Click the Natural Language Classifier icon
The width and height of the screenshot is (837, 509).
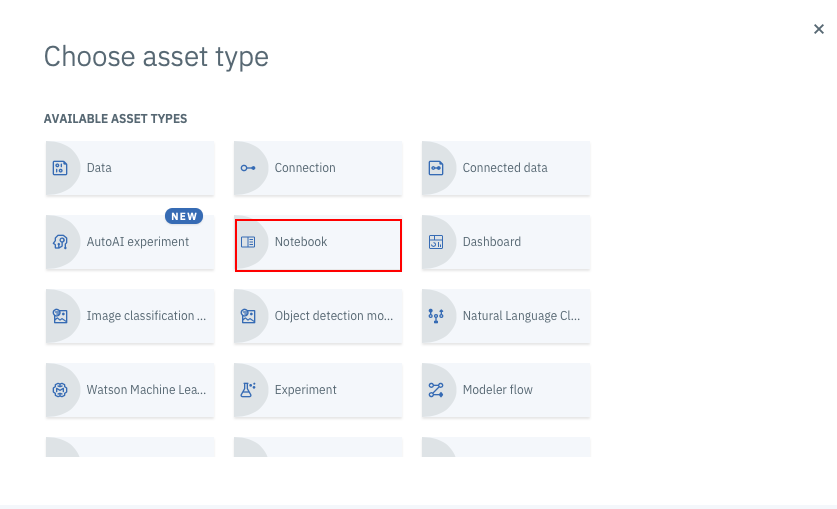[436, 316]
